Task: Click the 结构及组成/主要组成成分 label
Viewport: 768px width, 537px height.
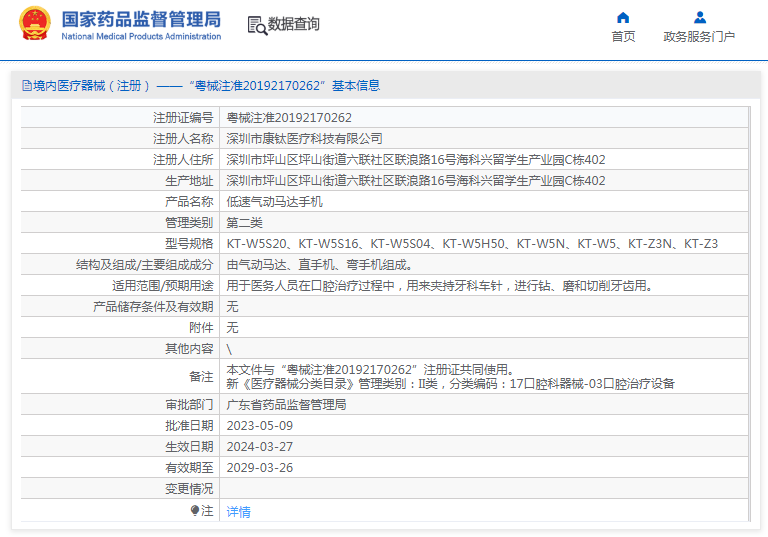Action: (144, 265)
